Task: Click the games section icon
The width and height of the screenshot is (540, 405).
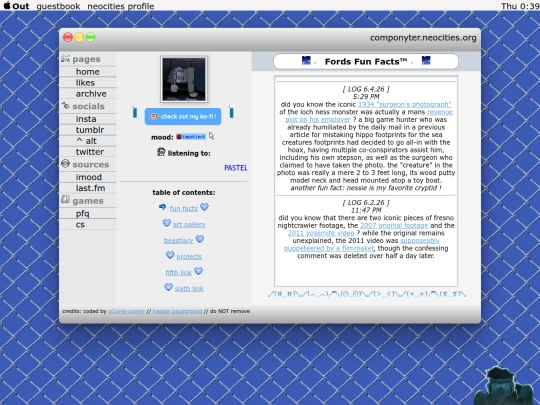Action: tap(65, 199)
